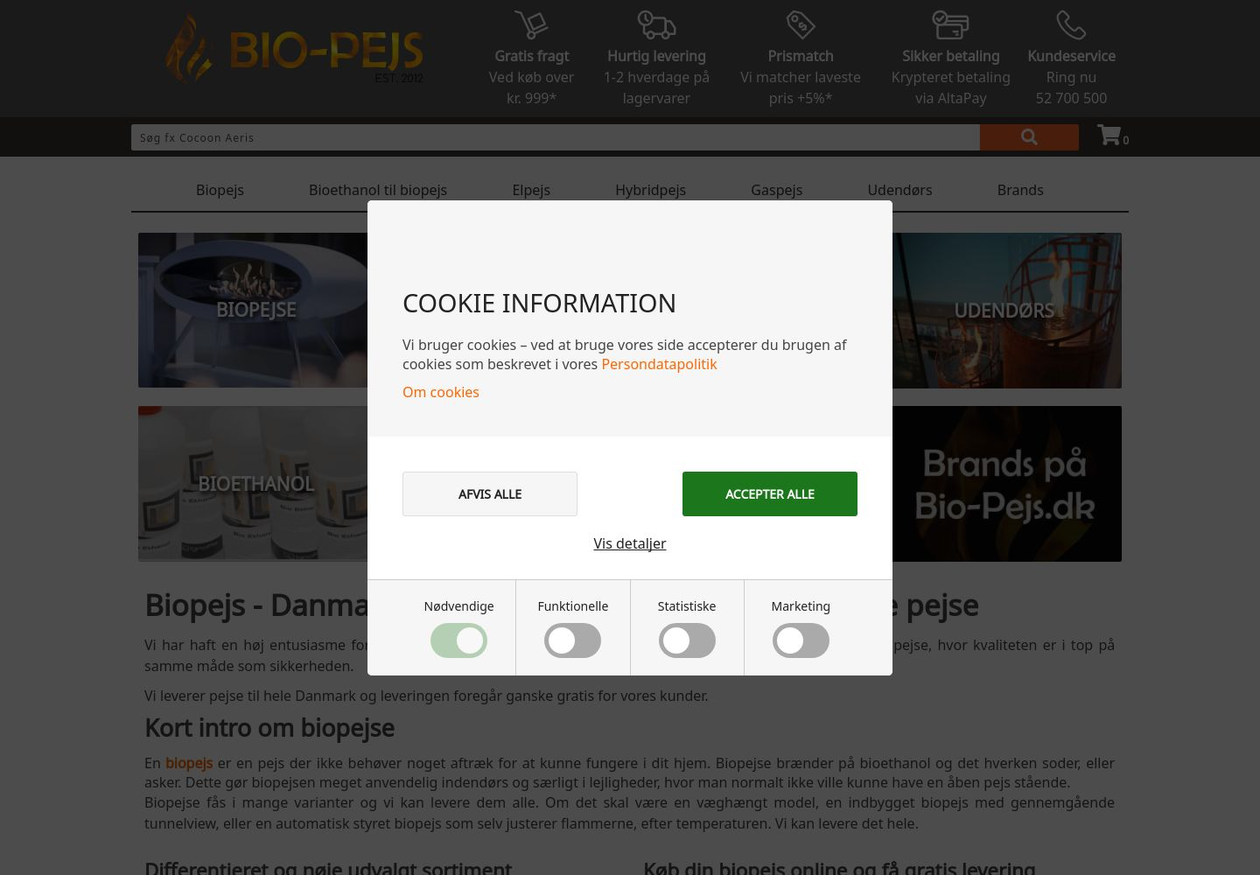Reject cookies with AFVIS ALLE
The width and height of the screenshot is (1260, 875).
coord(489,494)
